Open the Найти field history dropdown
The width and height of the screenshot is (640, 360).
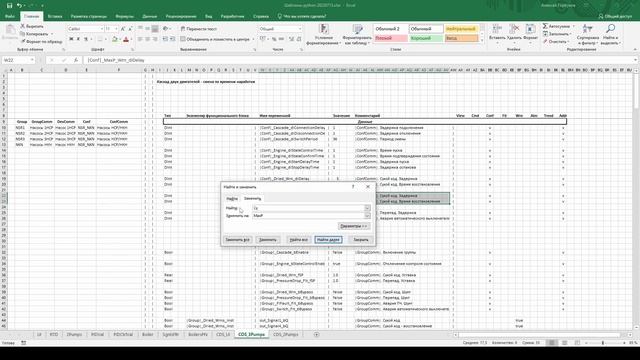[367, 208]
